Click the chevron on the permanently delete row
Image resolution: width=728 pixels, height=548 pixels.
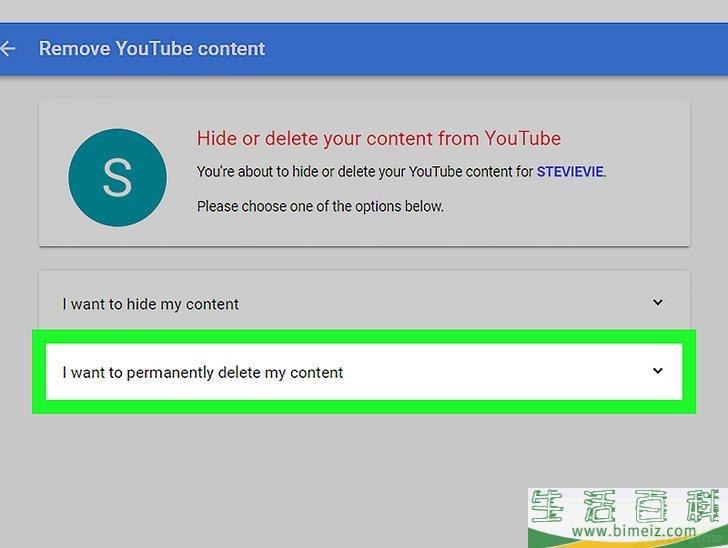tap(657, 371)
